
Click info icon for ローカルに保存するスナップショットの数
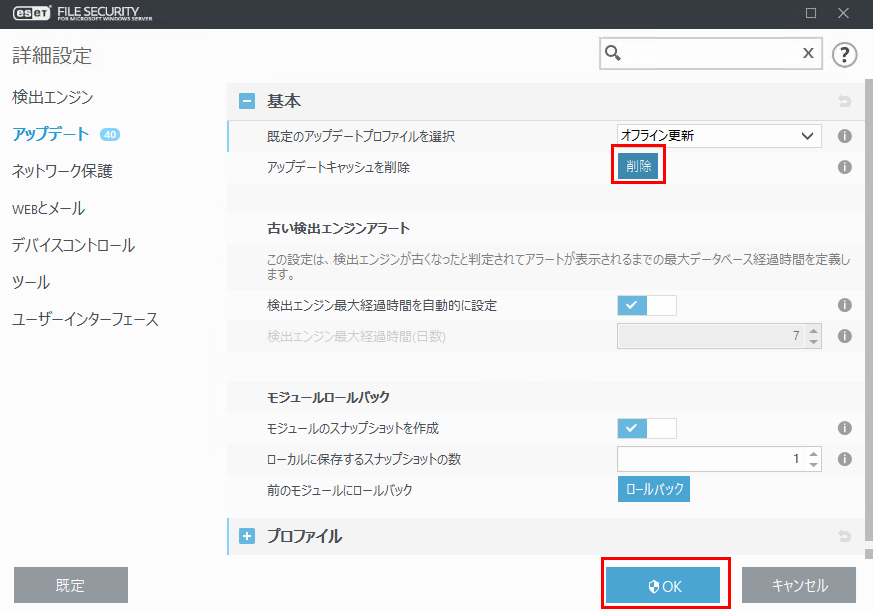click(844, 459)
